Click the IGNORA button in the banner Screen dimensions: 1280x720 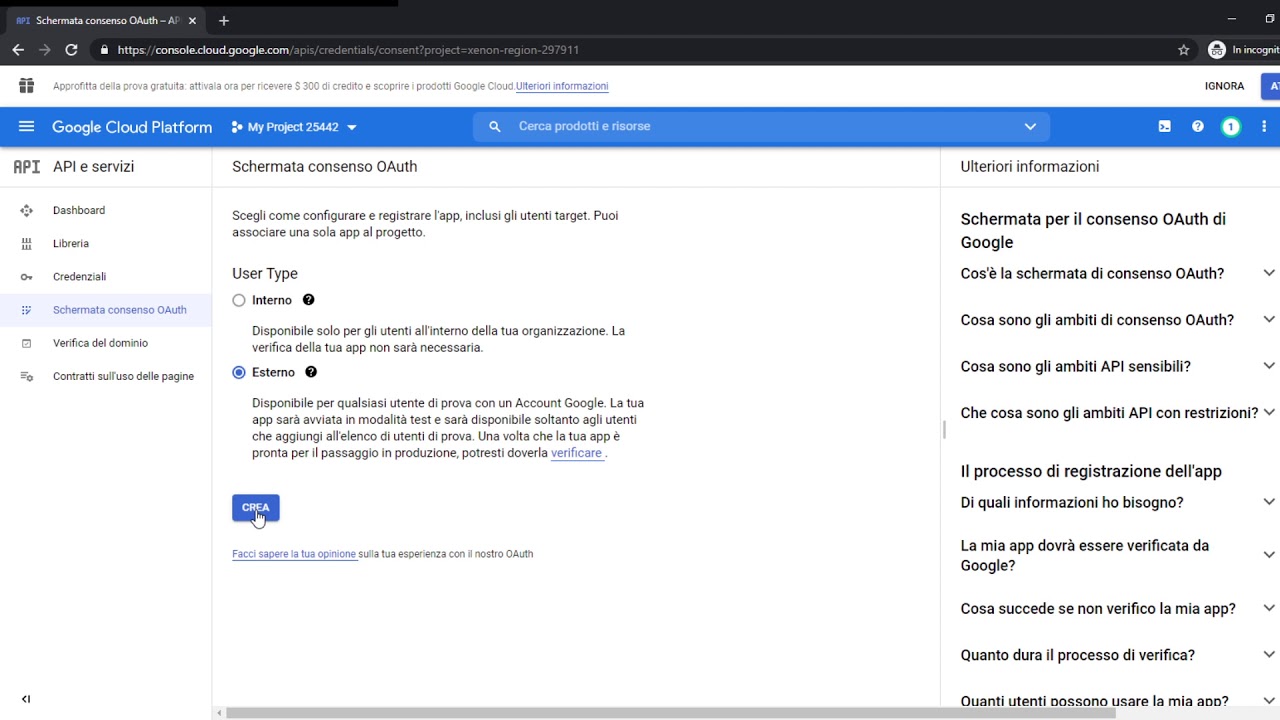pyautogui.click(x=1224, y=86)
